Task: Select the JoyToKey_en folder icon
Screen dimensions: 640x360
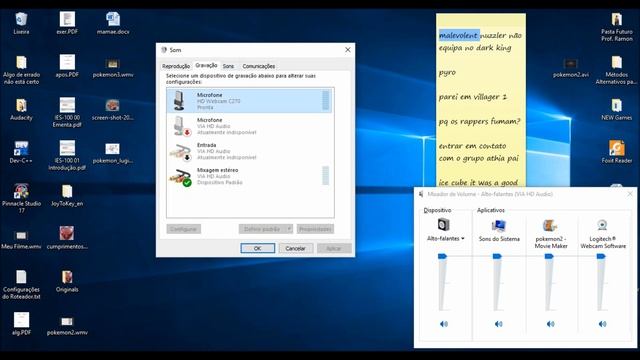Action: [x=67, y=196]
